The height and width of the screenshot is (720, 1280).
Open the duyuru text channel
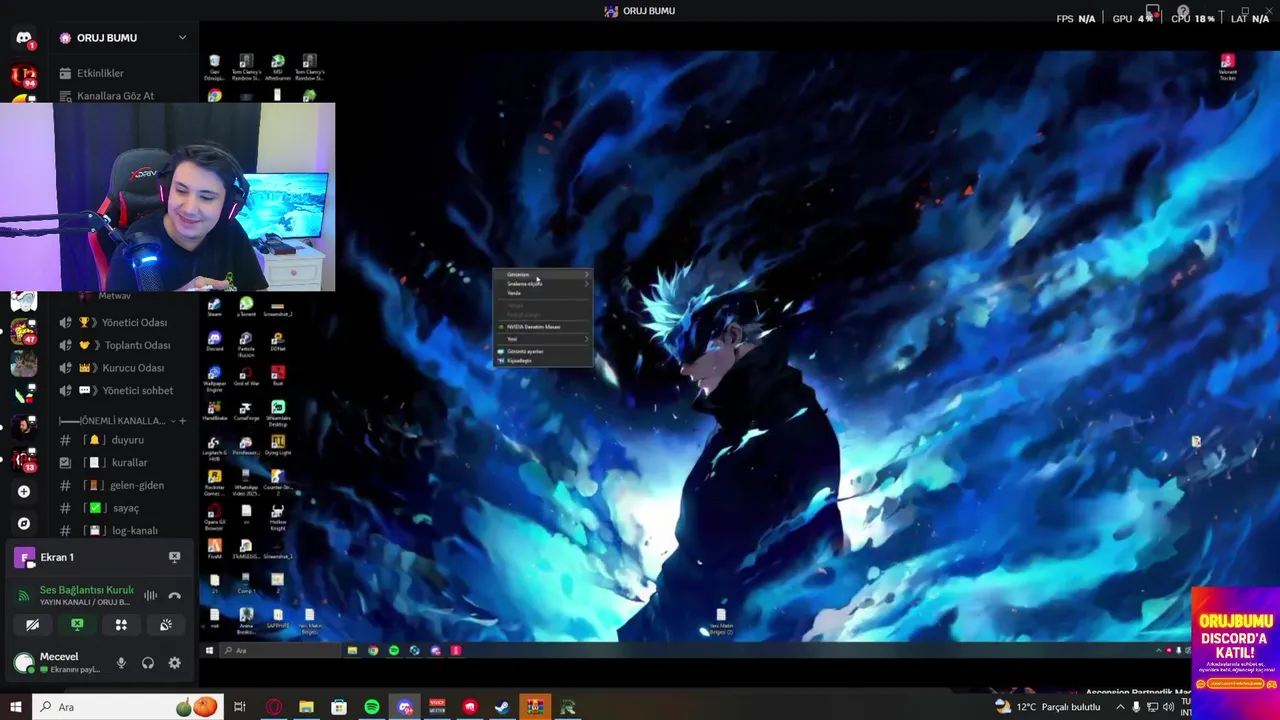click(x=123, y=440)
